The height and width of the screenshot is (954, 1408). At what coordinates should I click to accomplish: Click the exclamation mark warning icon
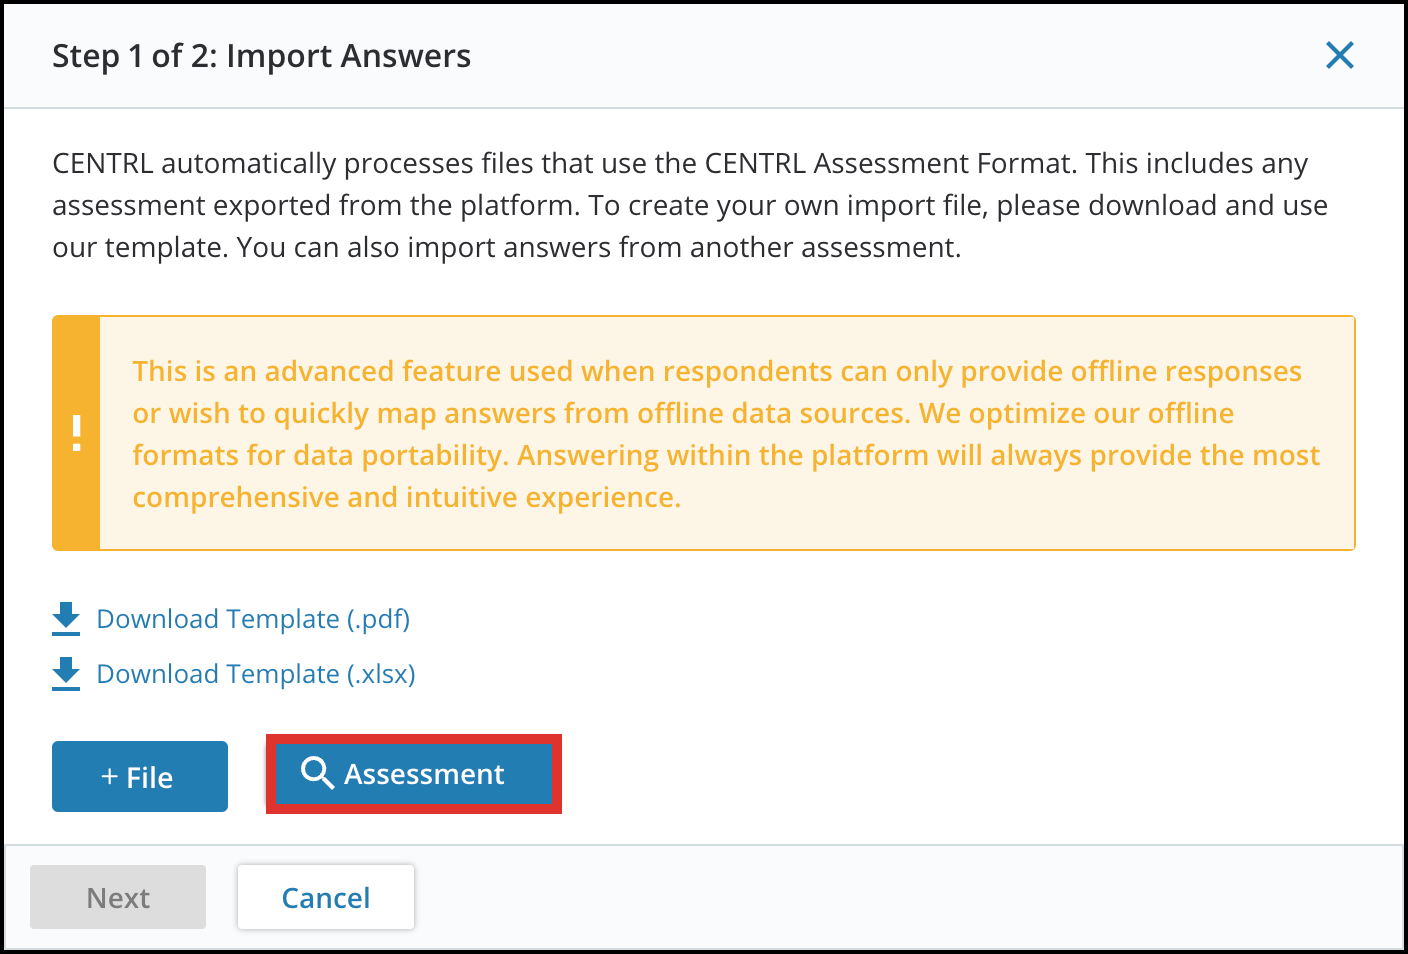(x=76, y=433)
